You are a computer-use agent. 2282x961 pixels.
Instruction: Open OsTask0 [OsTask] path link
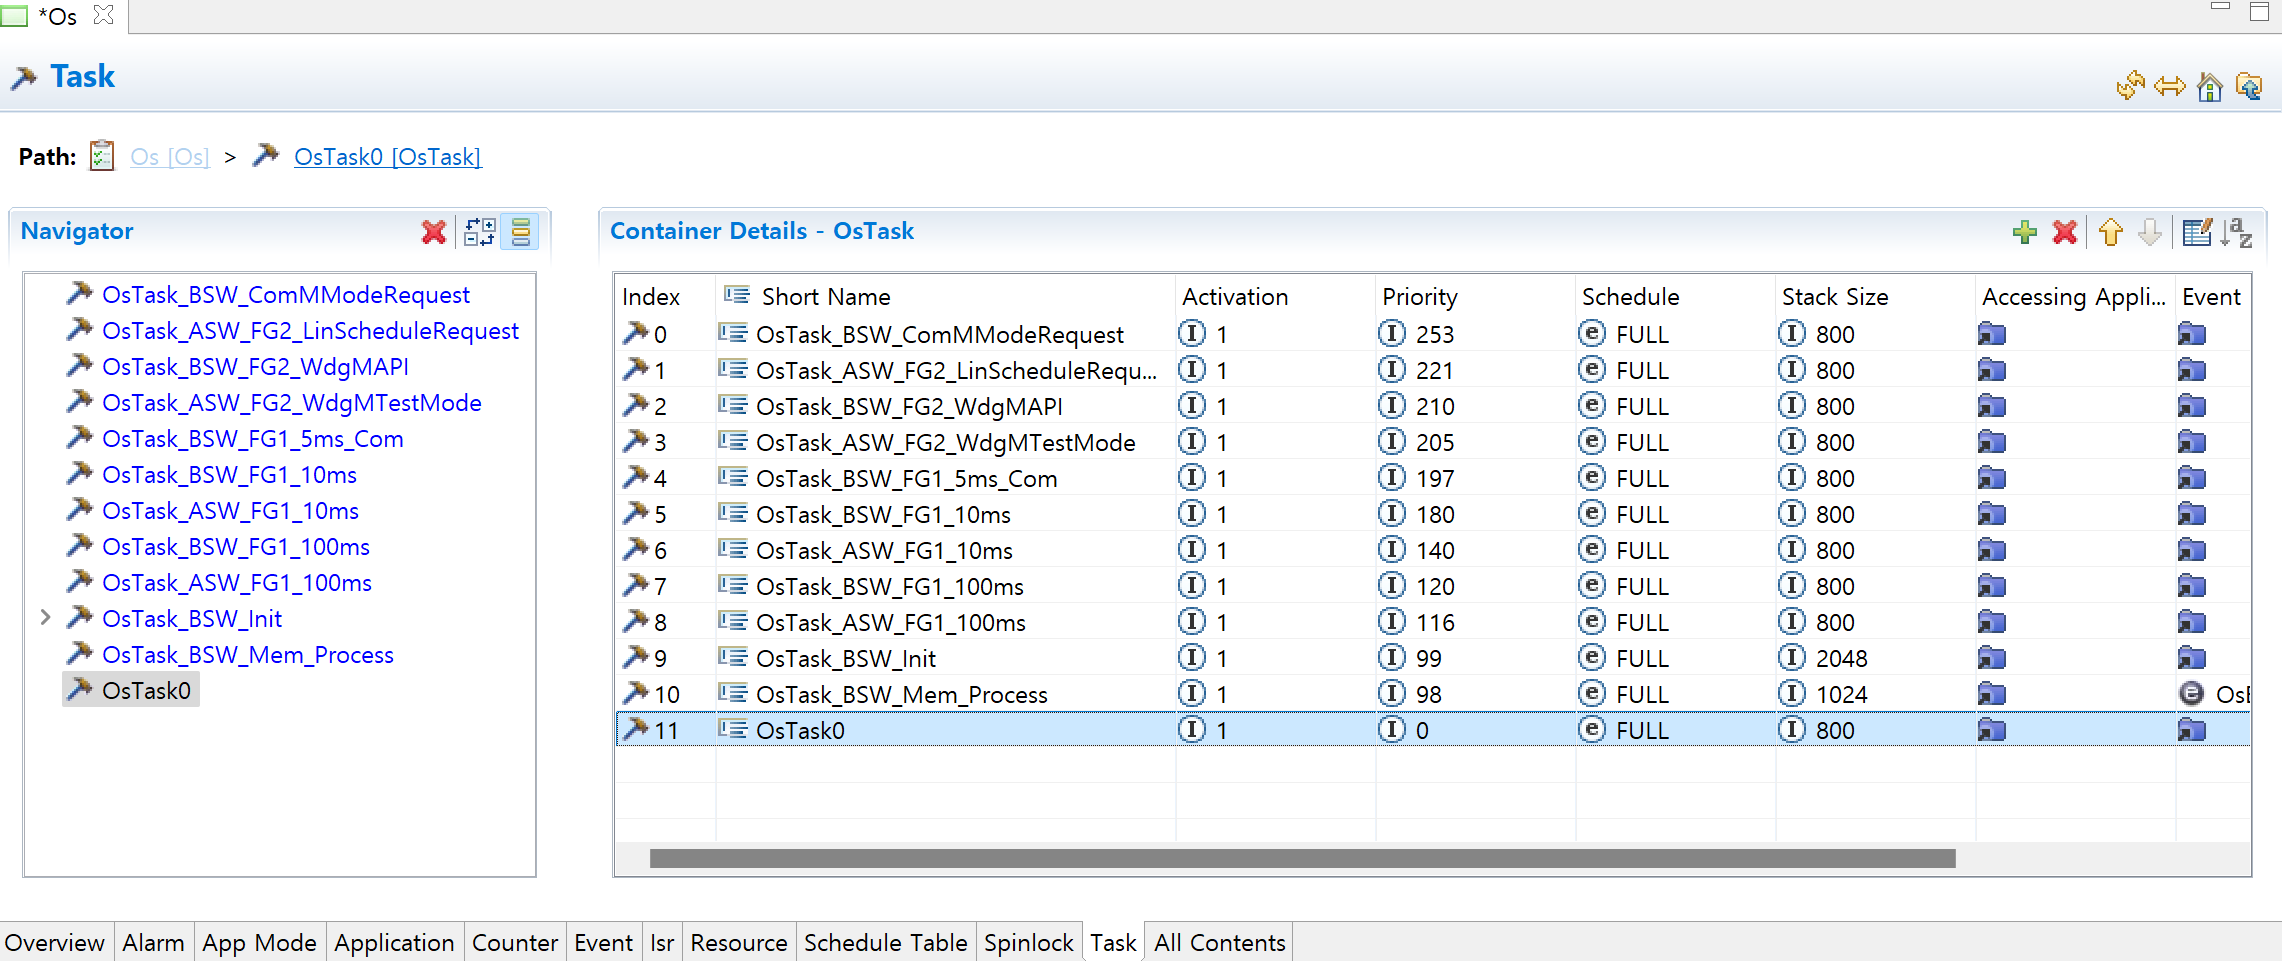(x=388, y=157)
